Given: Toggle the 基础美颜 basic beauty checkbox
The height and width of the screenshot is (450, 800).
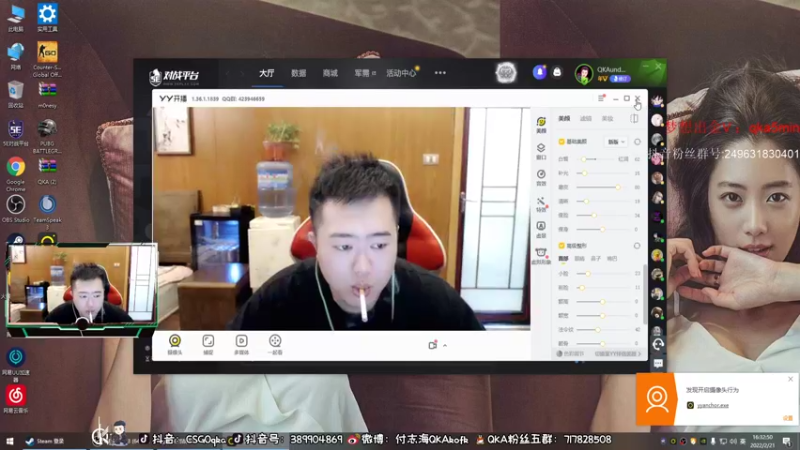Looking at the screenshot, I should pos(561,141).
